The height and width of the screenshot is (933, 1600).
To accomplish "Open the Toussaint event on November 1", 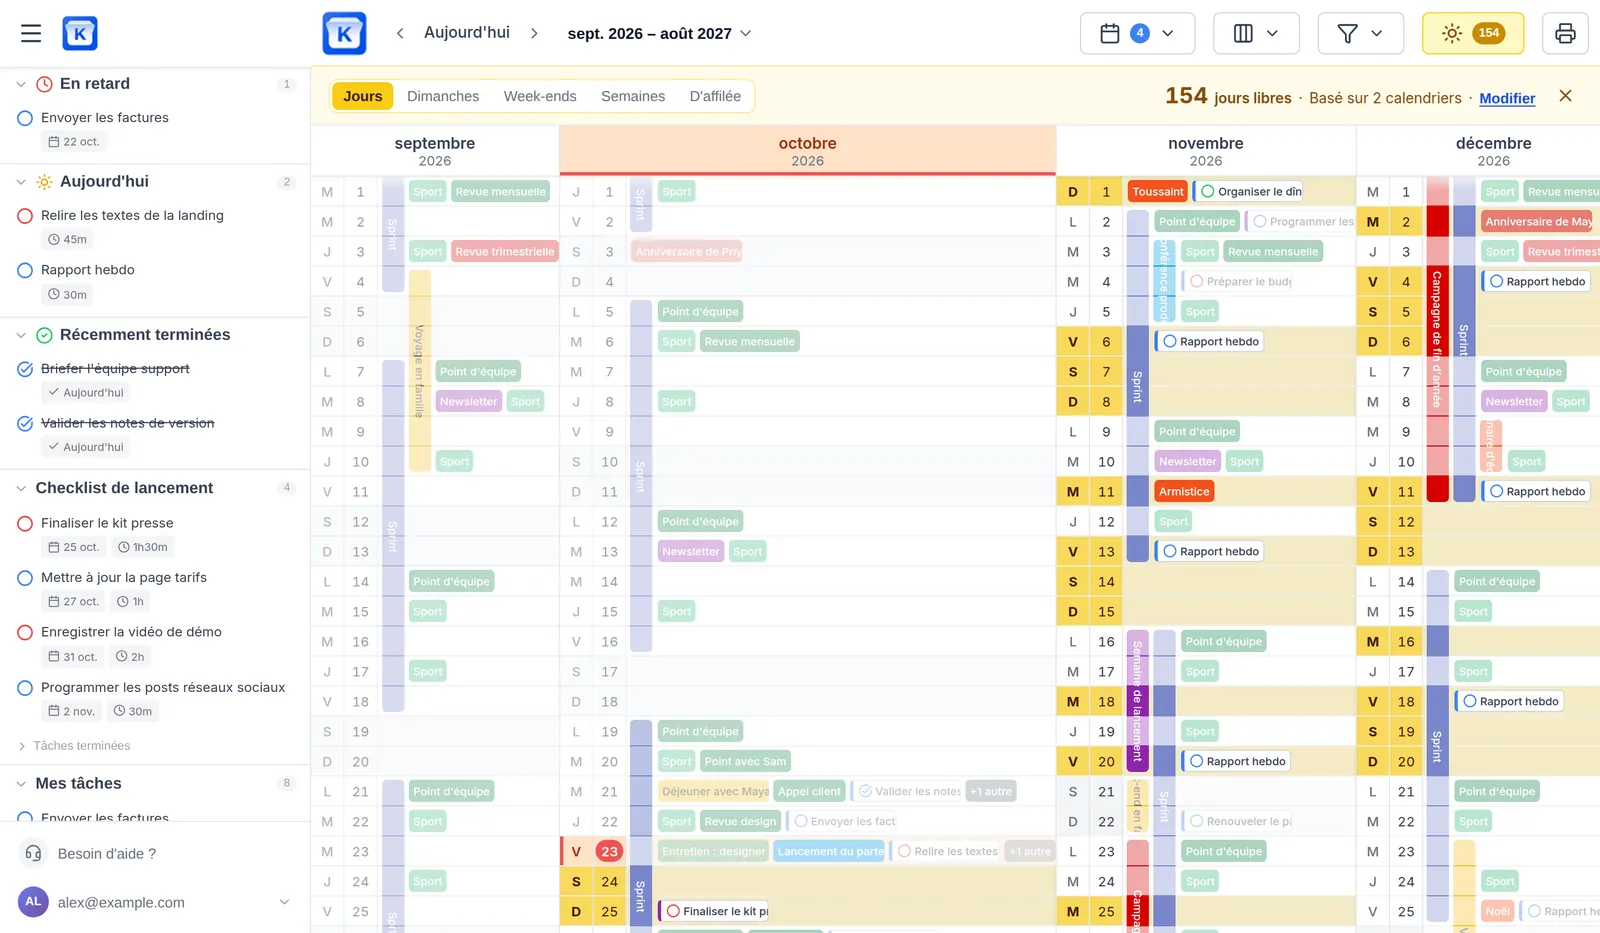I will [1158, 192].
